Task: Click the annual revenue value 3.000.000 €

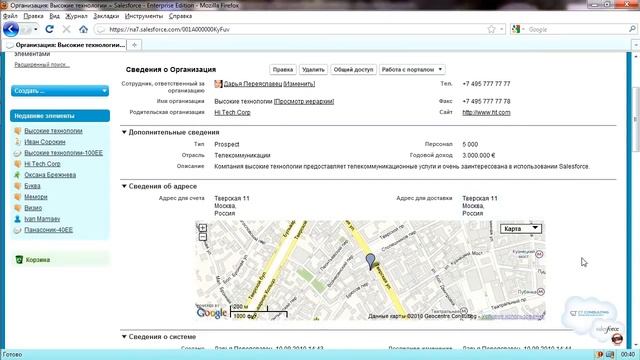Action: tap(479, 155)
